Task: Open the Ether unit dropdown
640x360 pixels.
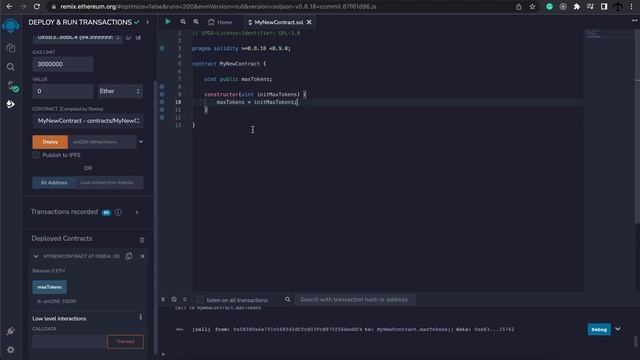Action: [x=120, y=91]
